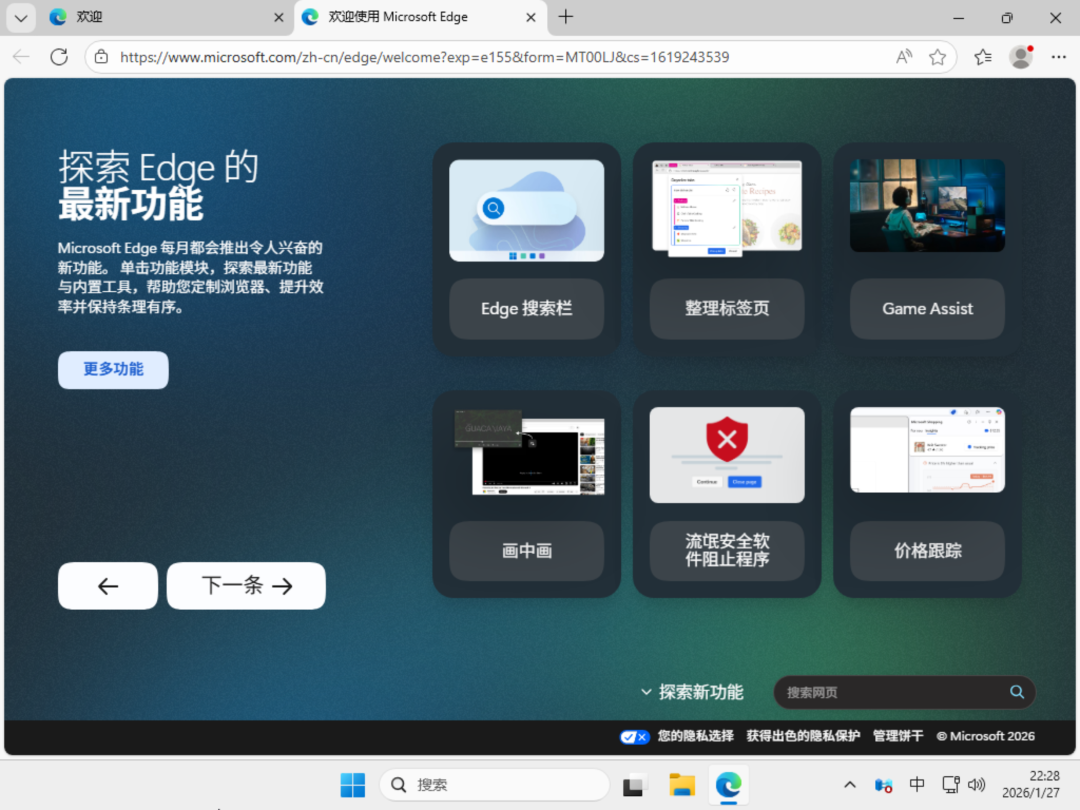
Task: Click 管理饼干 at the bottom
Action: (x=897, y=736)
